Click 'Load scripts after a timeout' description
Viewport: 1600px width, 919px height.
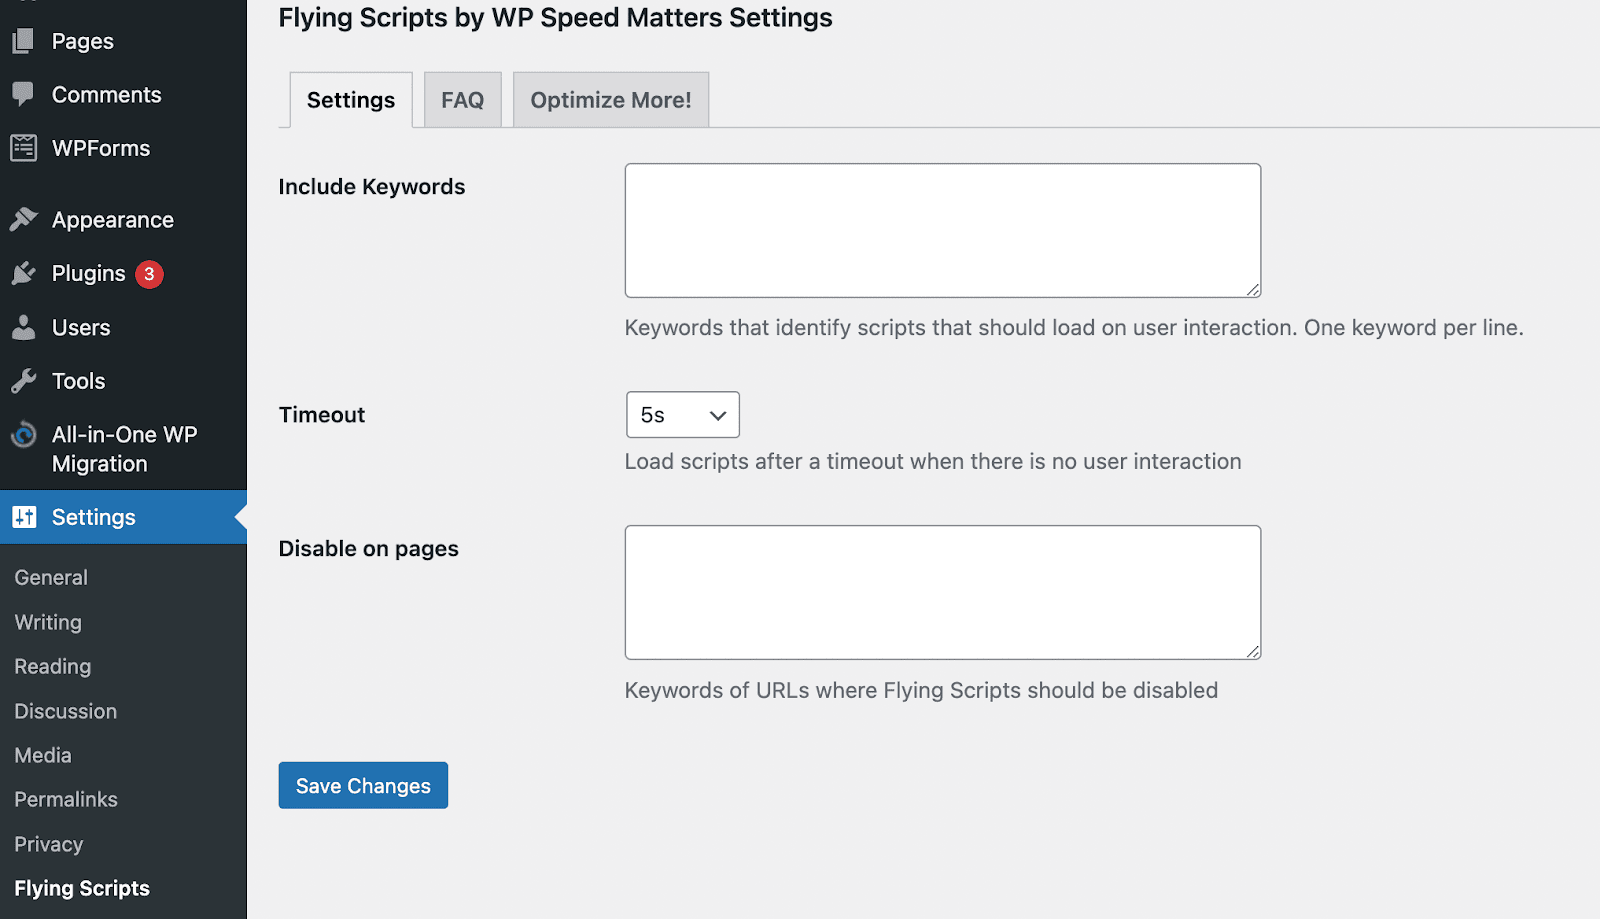tap(933, 461)
